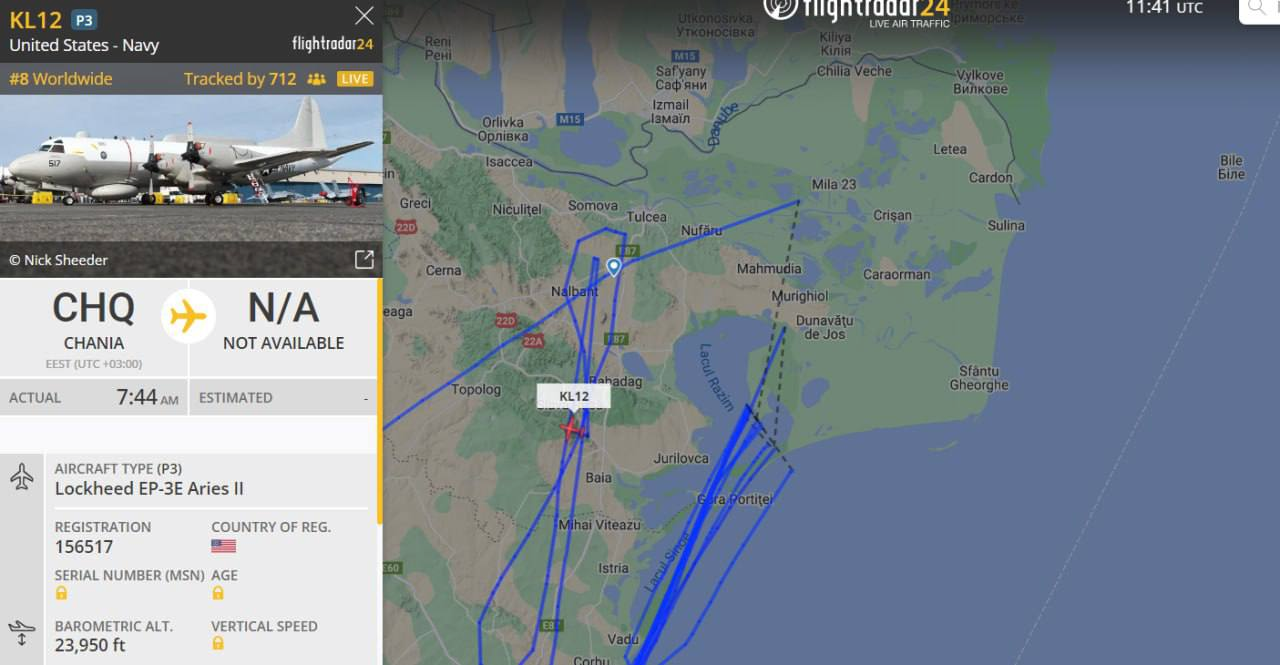Click the red KL12 aircraft on map
Viewport: 1280px width, 665px height.
click(572, 430)
